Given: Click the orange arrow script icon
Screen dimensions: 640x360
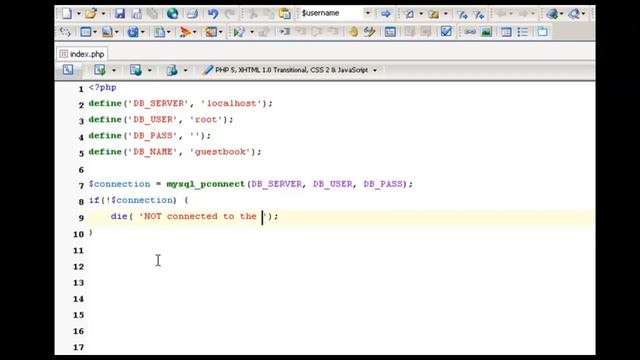Looking at the screenshot, I should pyautogui.click(x=185, y=32).
